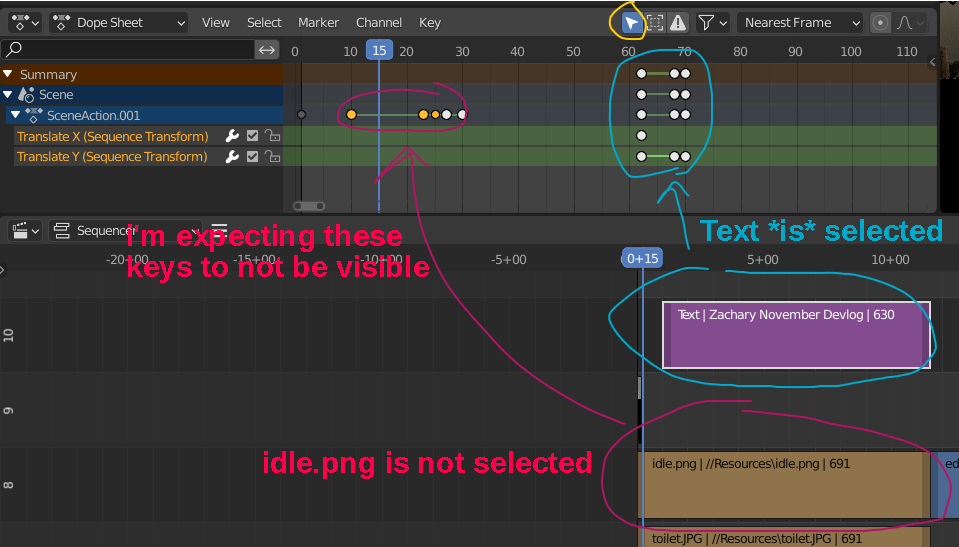The height and width of the screenshot is (547, 959).
Task: Click the grey keyframe at frame 1
Action: coord(301,114)
